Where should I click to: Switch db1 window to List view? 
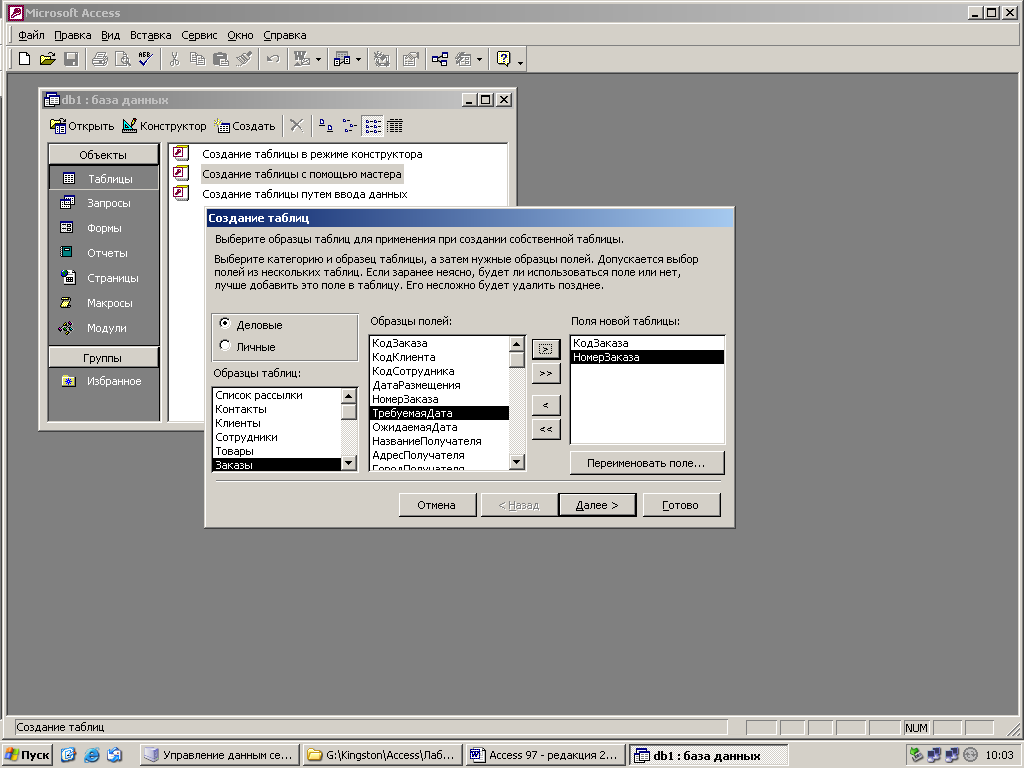pyautogui.click(x=373, y=125)
